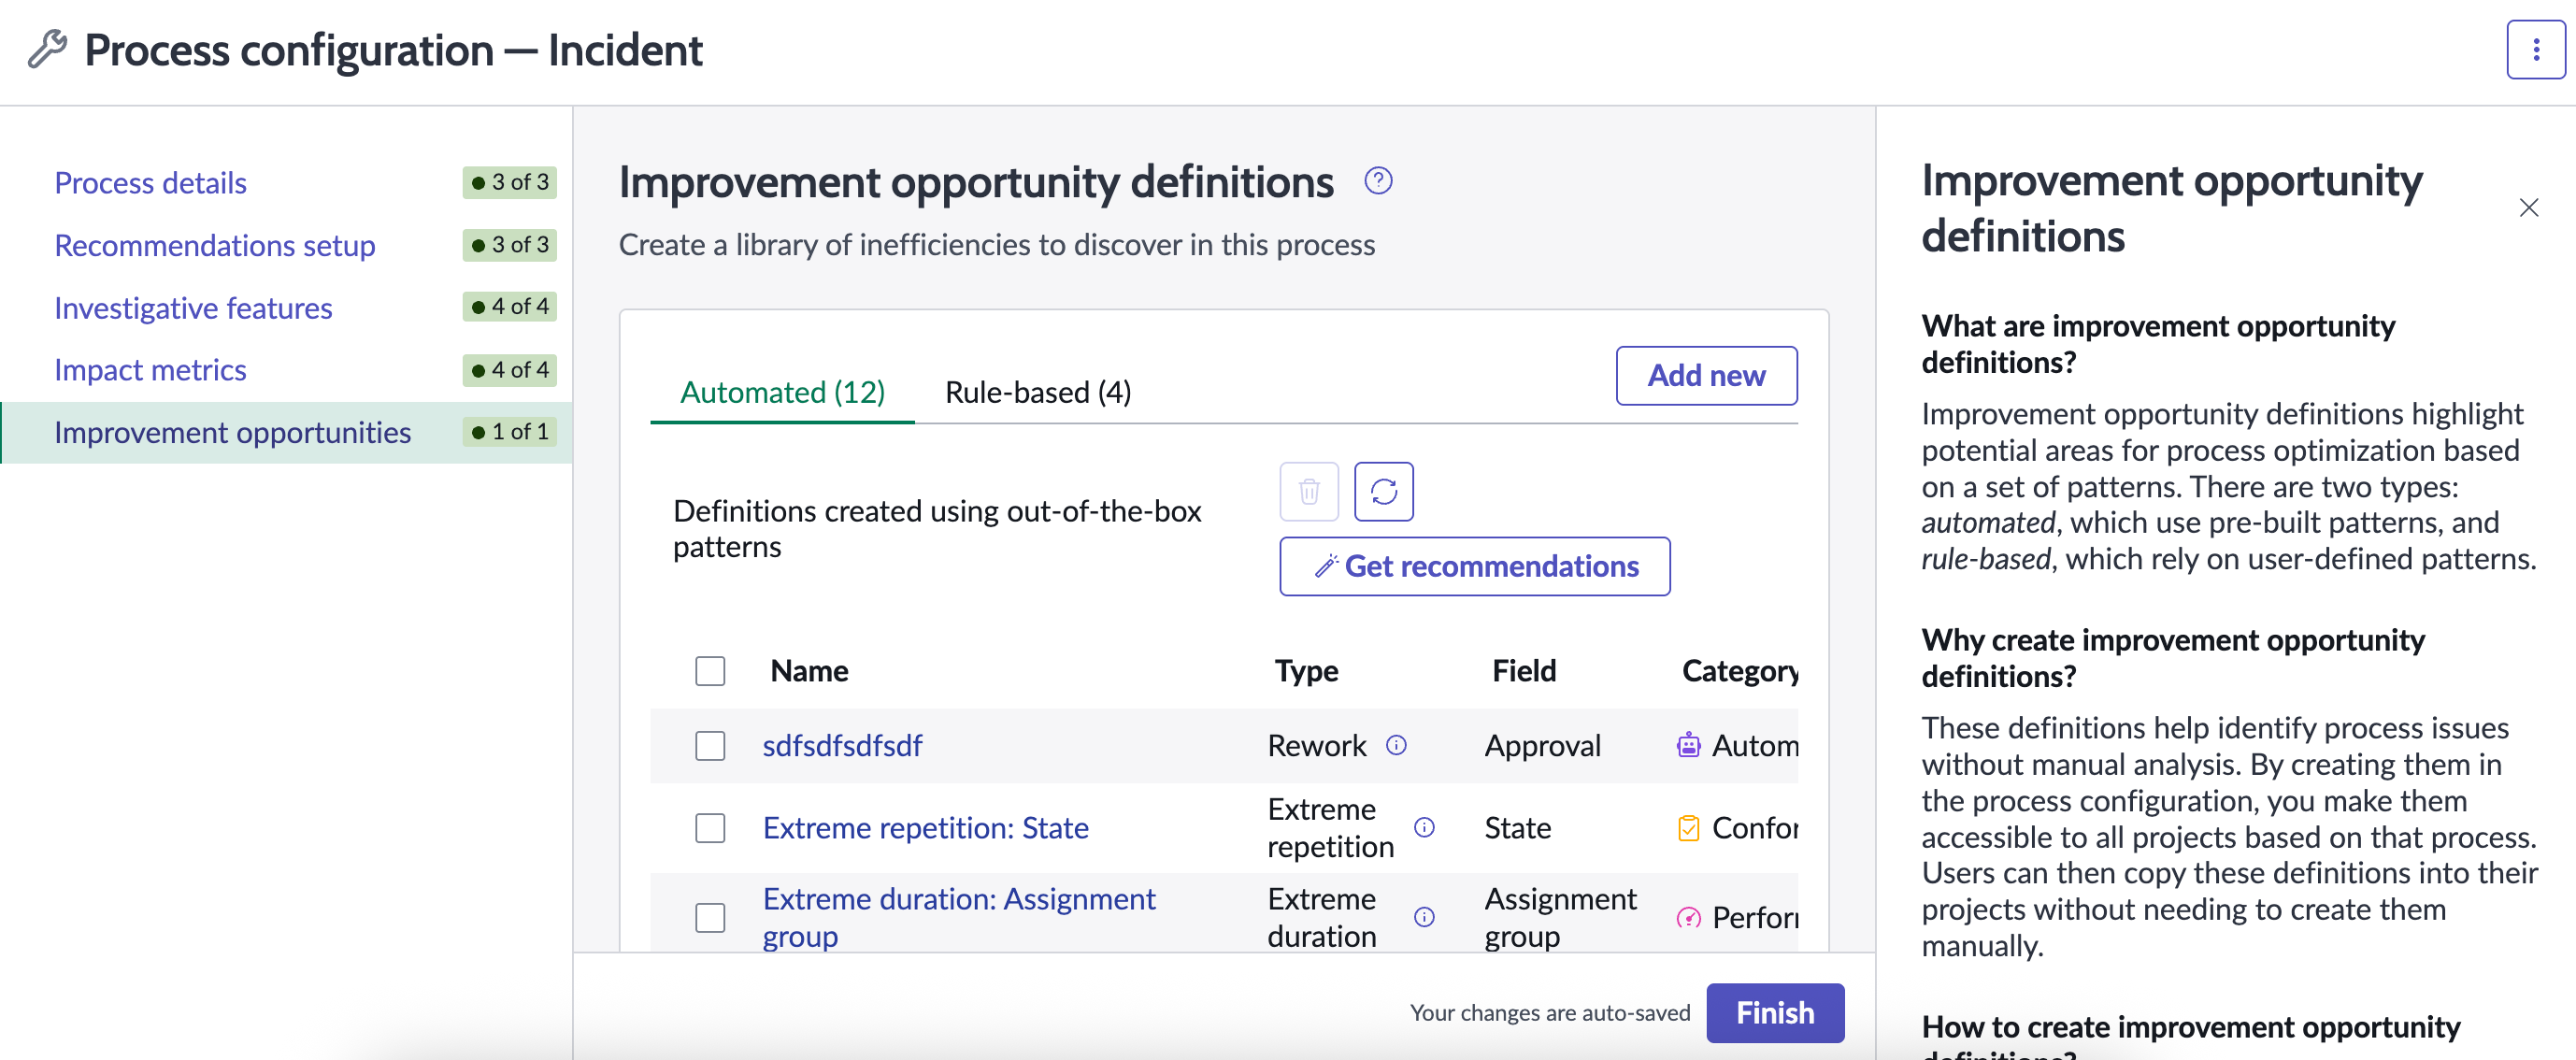Click the info icon next to Extreme repetition
The height and width of the screenshot is (1060, 2576).
(1424, 827)
